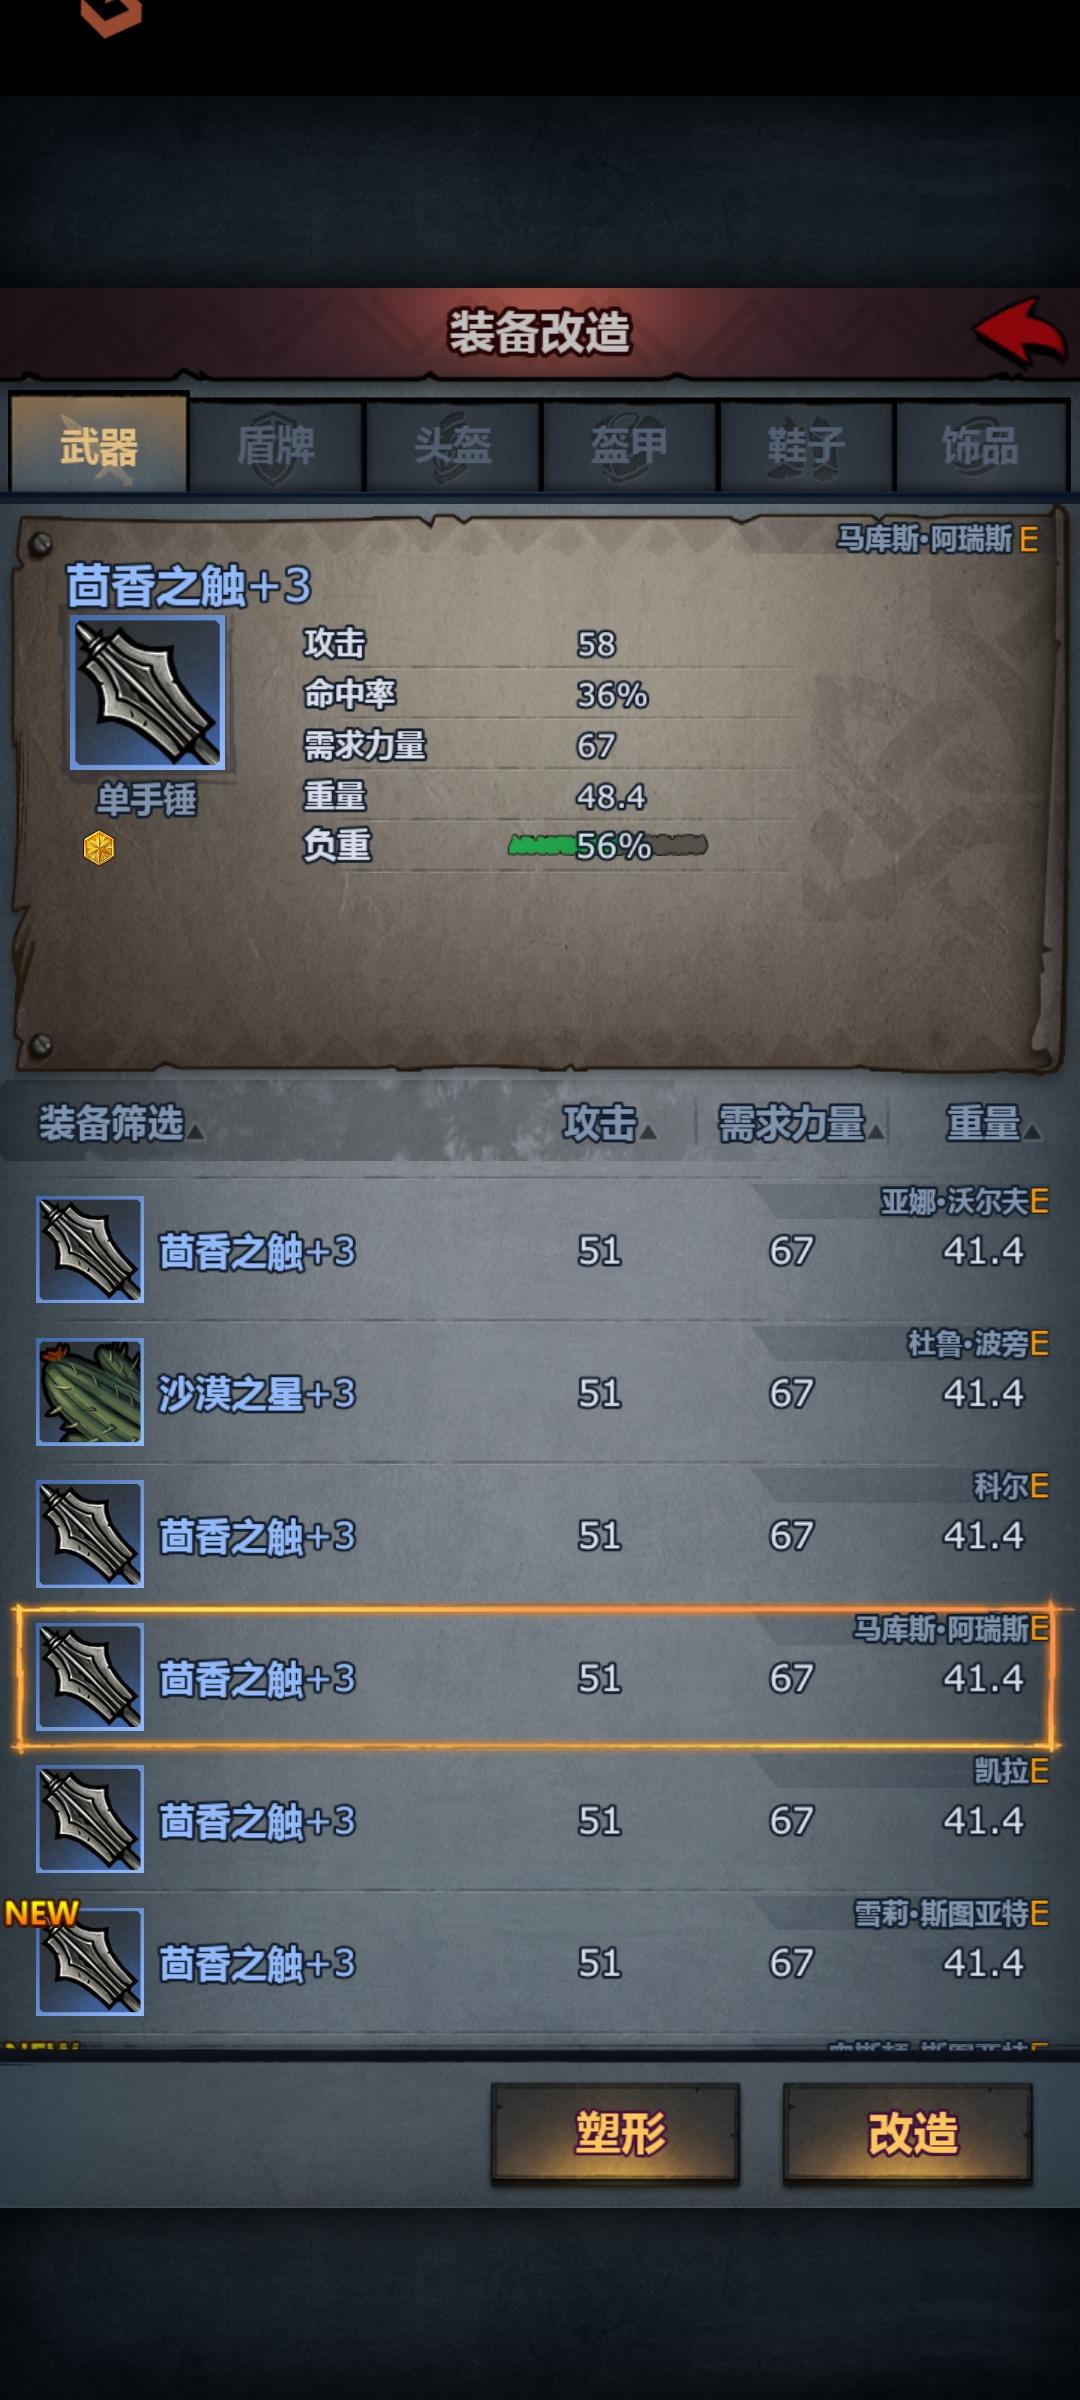
Task: Tap the red back arrow icon
Action: pyautogui.click(x=1020, y=332)
